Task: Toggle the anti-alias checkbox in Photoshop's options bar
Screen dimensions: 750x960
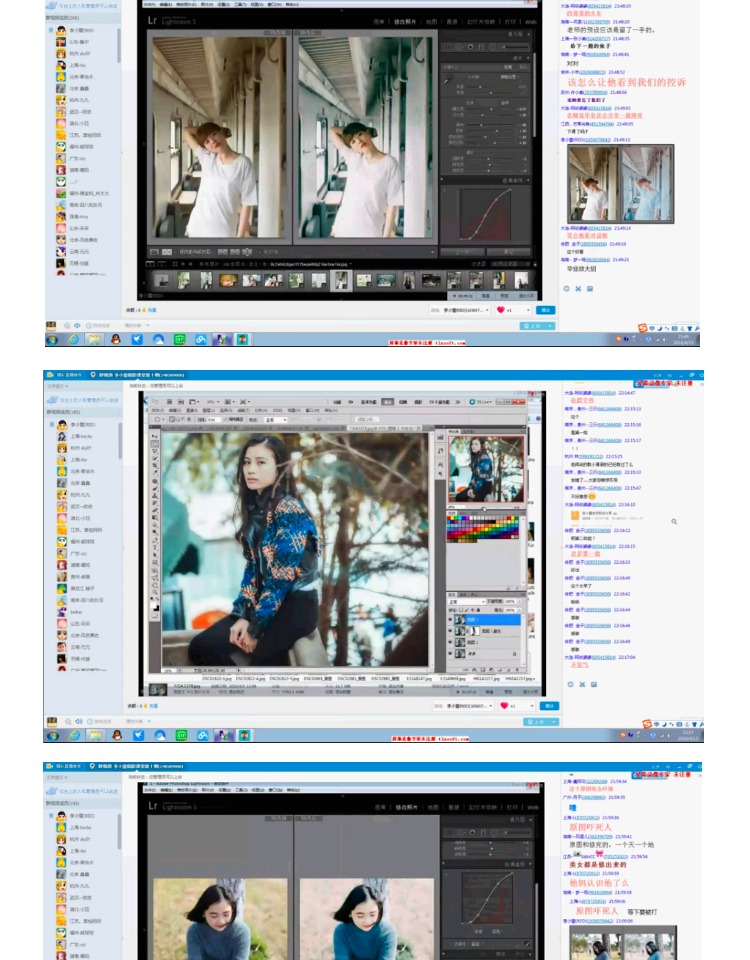Action: [x=225, y=419]
